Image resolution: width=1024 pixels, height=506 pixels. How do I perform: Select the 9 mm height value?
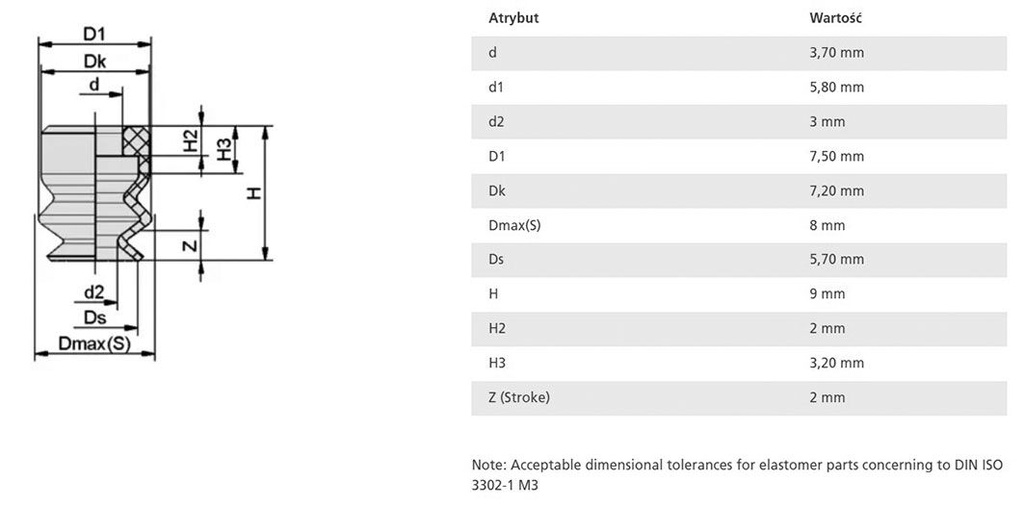[x=827, y=294]
